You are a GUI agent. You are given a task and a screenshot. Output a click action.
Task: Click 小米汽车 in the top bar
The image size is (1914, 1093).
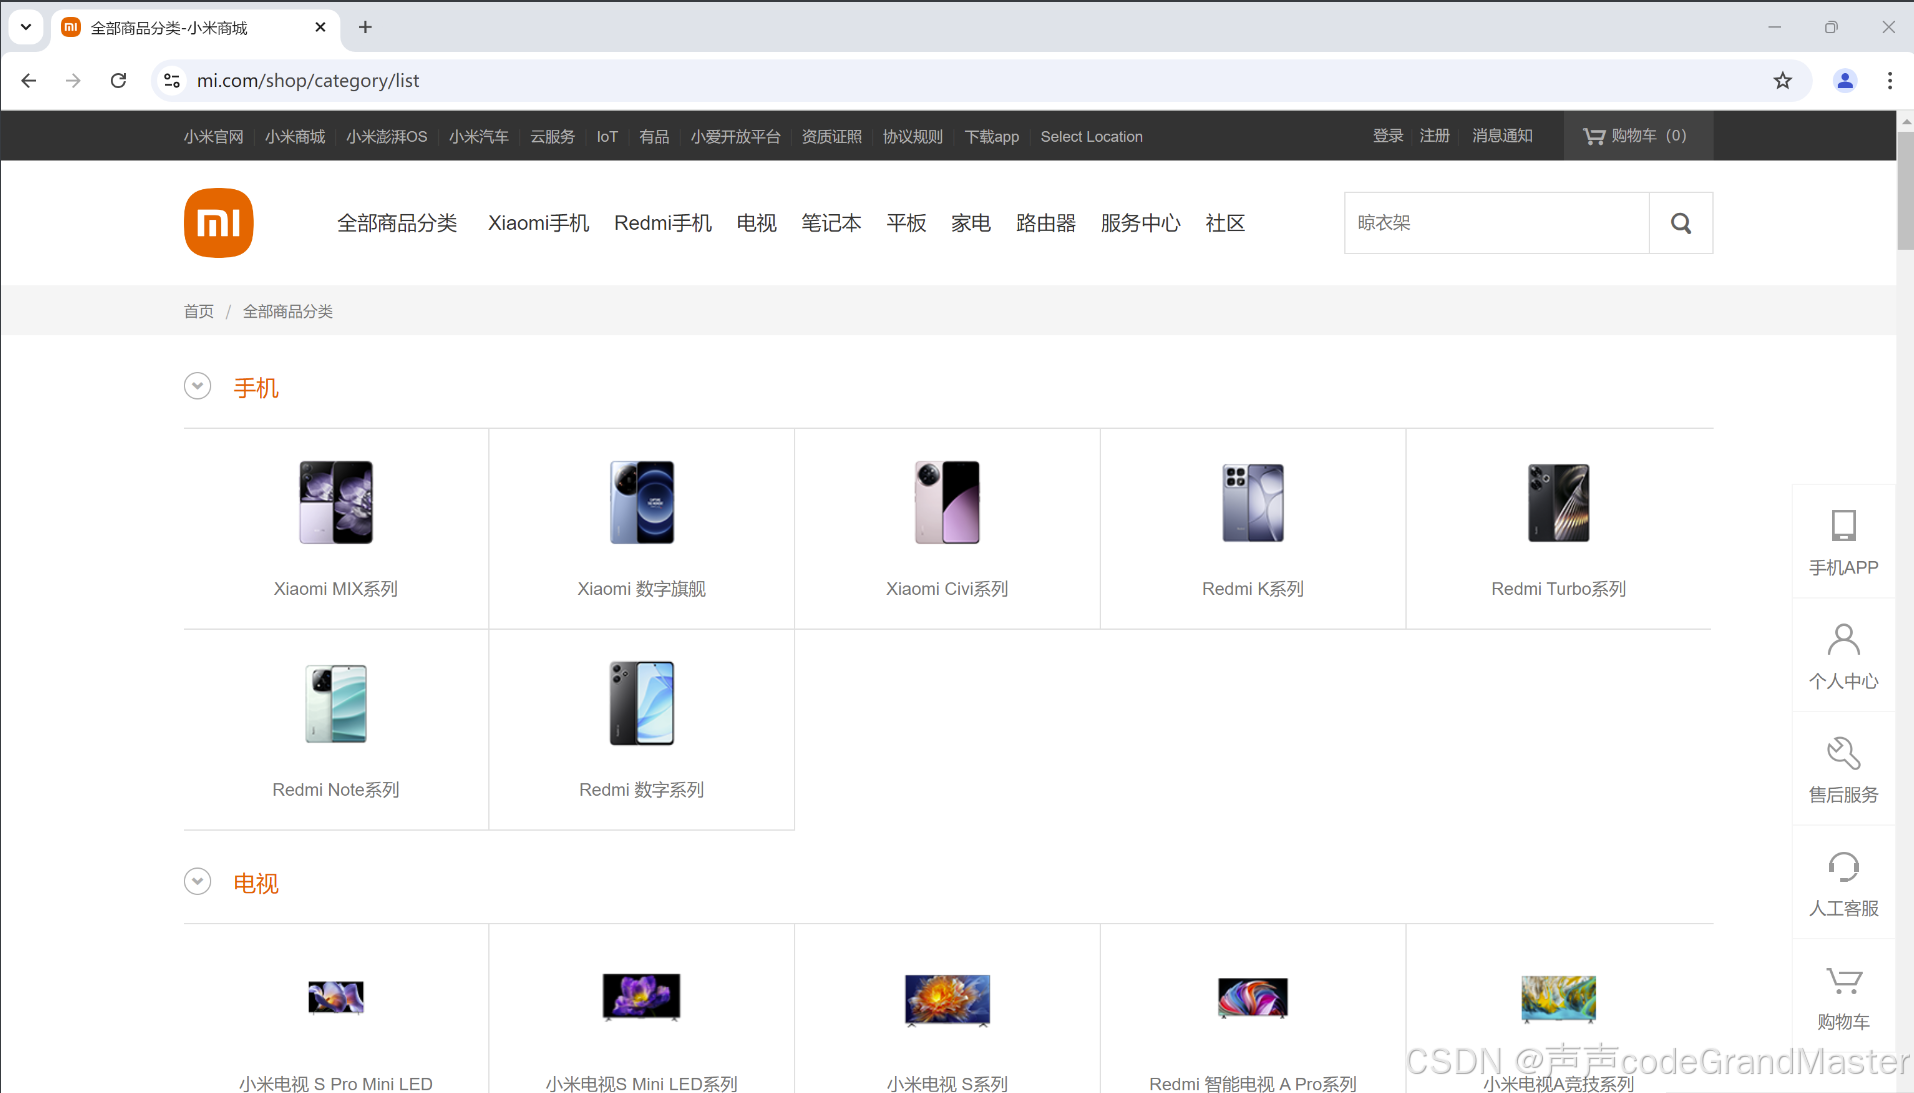(x=479, y=137)
